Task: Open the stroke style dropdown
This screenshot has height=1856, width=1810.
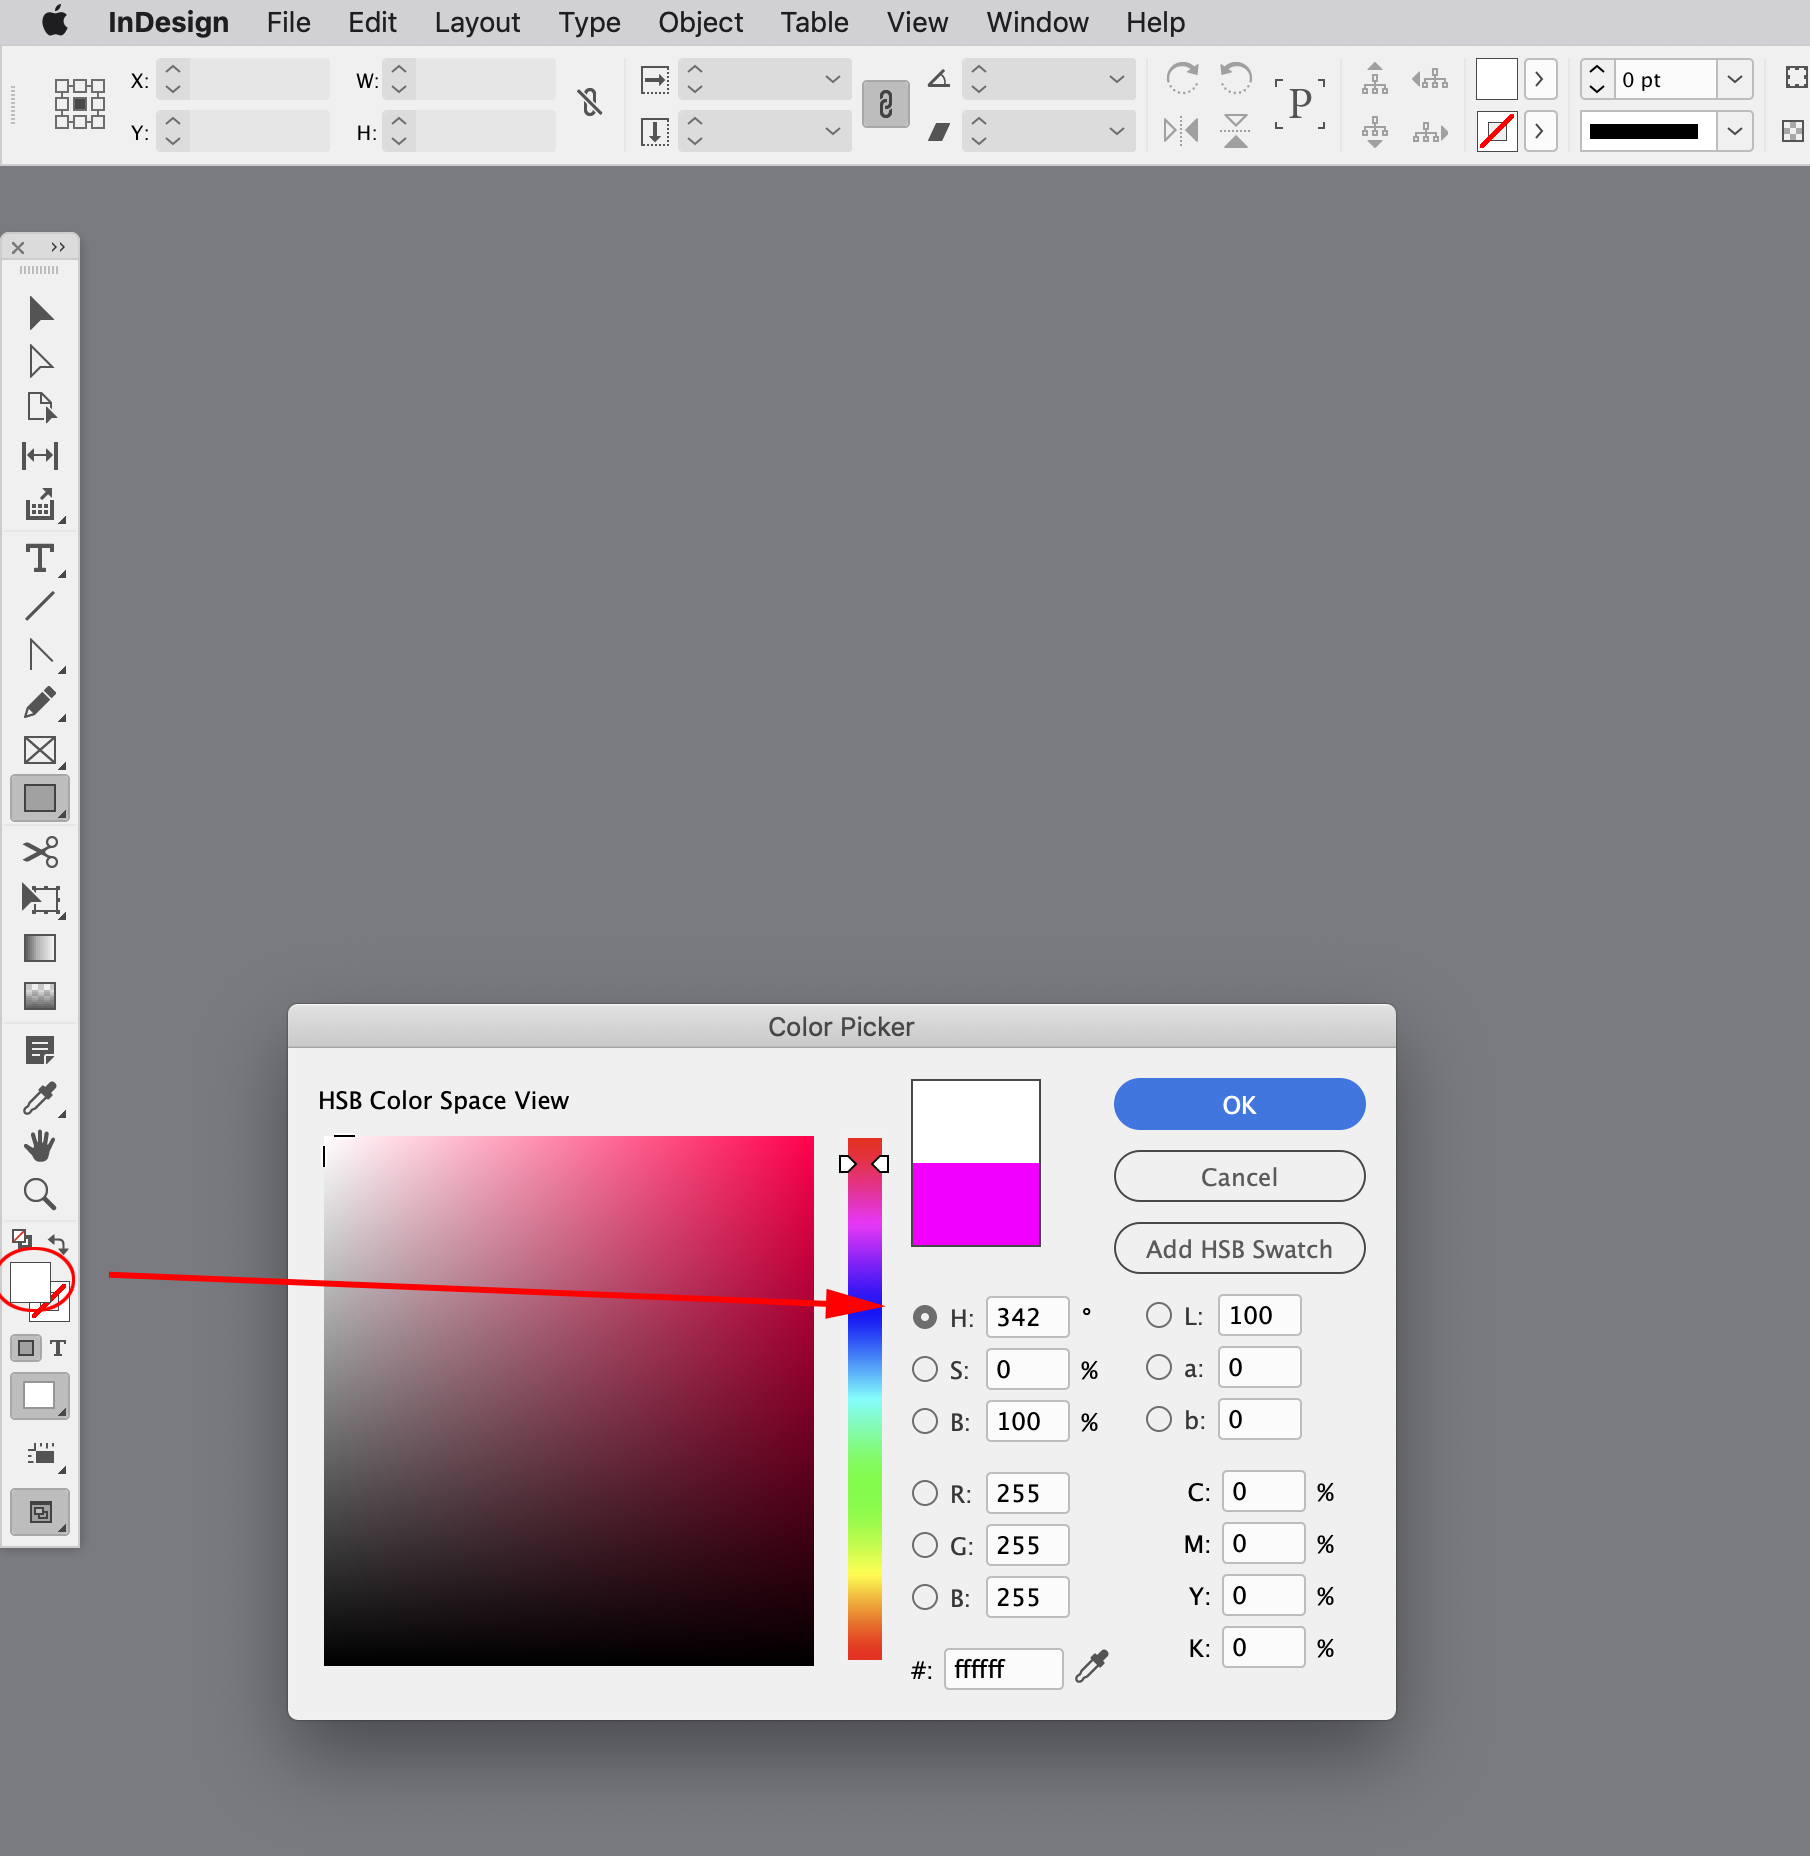Action: pyautogui.click(x=1735, y=131)
